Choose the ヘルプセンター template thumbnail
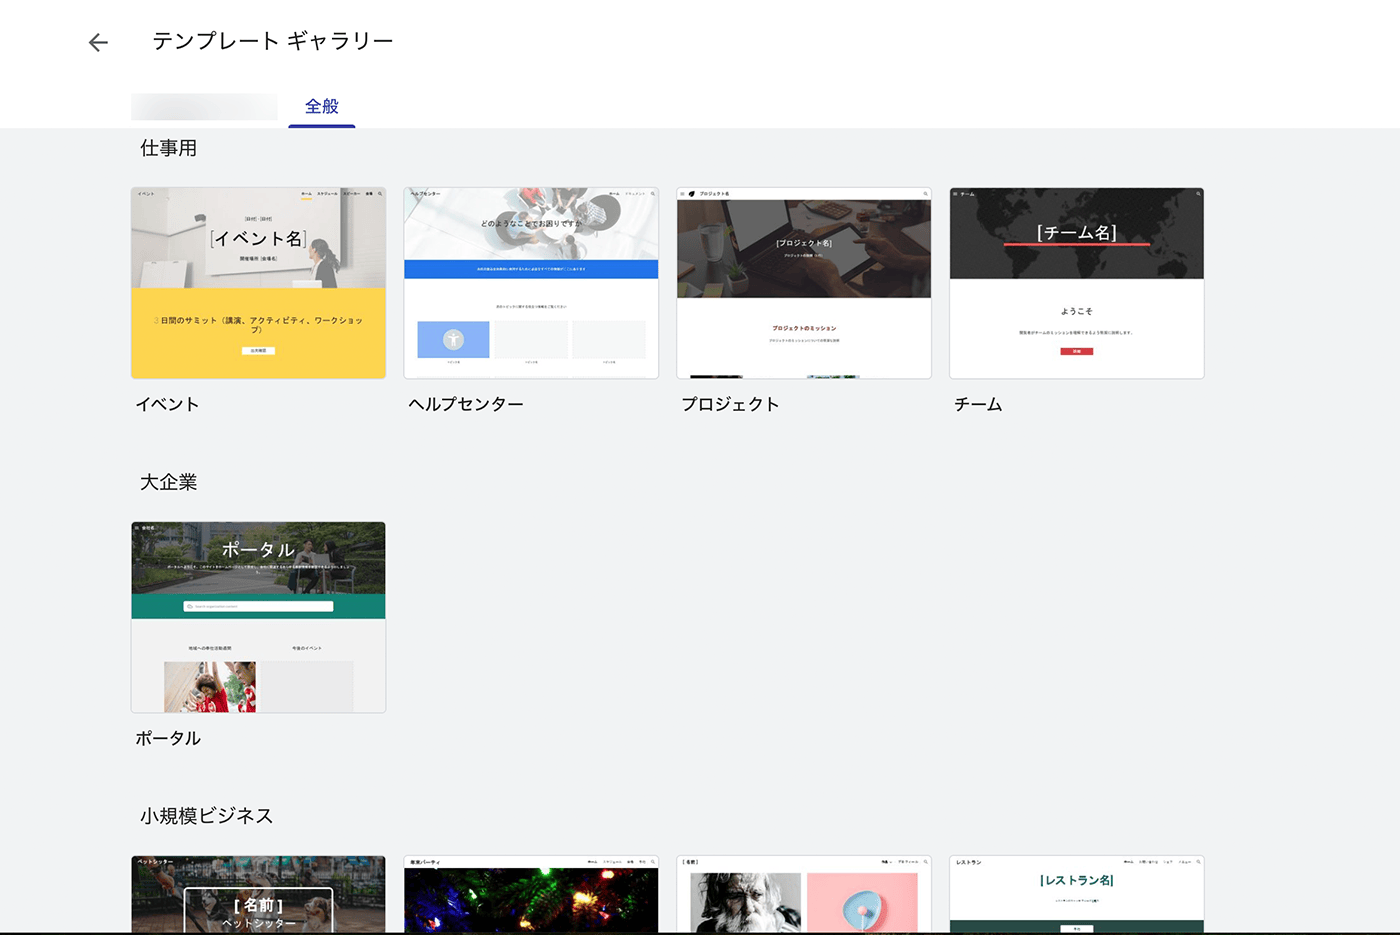1400x935 pixels. pyautogui.click(x=531, y=283)
